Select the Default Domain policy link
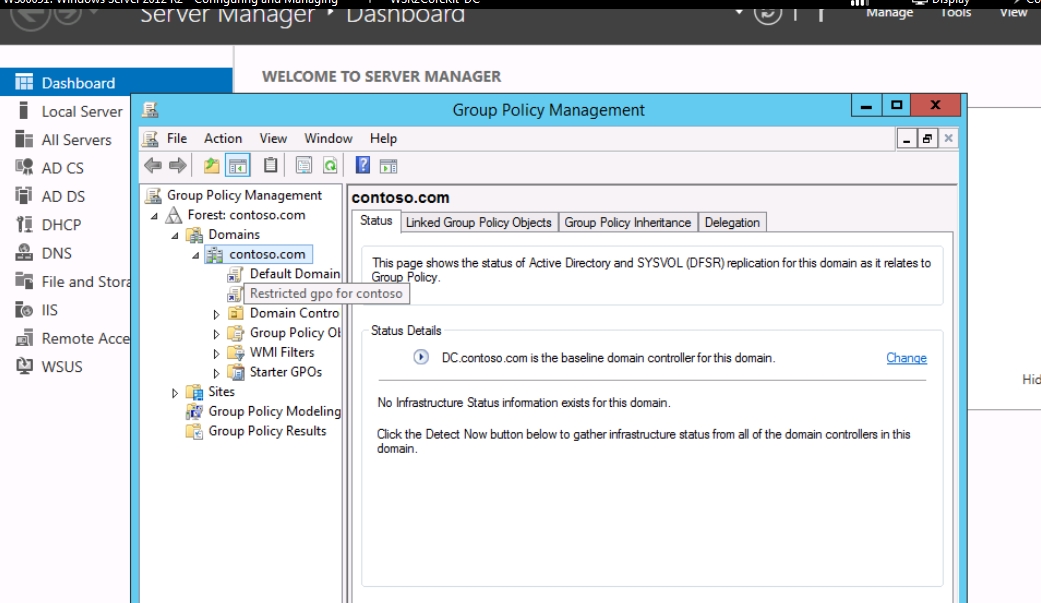1041x603 pixels. coord(295,274)
